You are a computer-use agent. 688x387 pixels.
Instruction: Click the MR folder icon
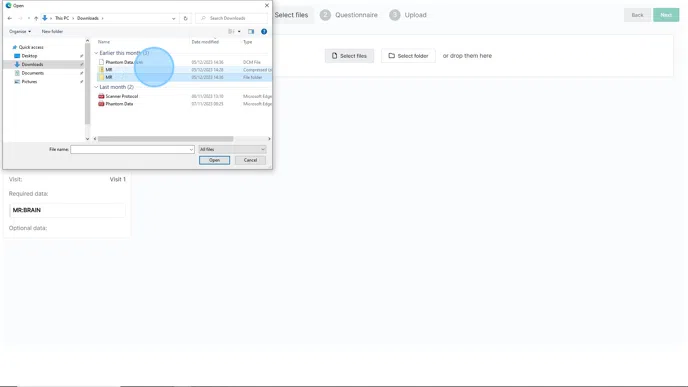[x=101, y=77]
